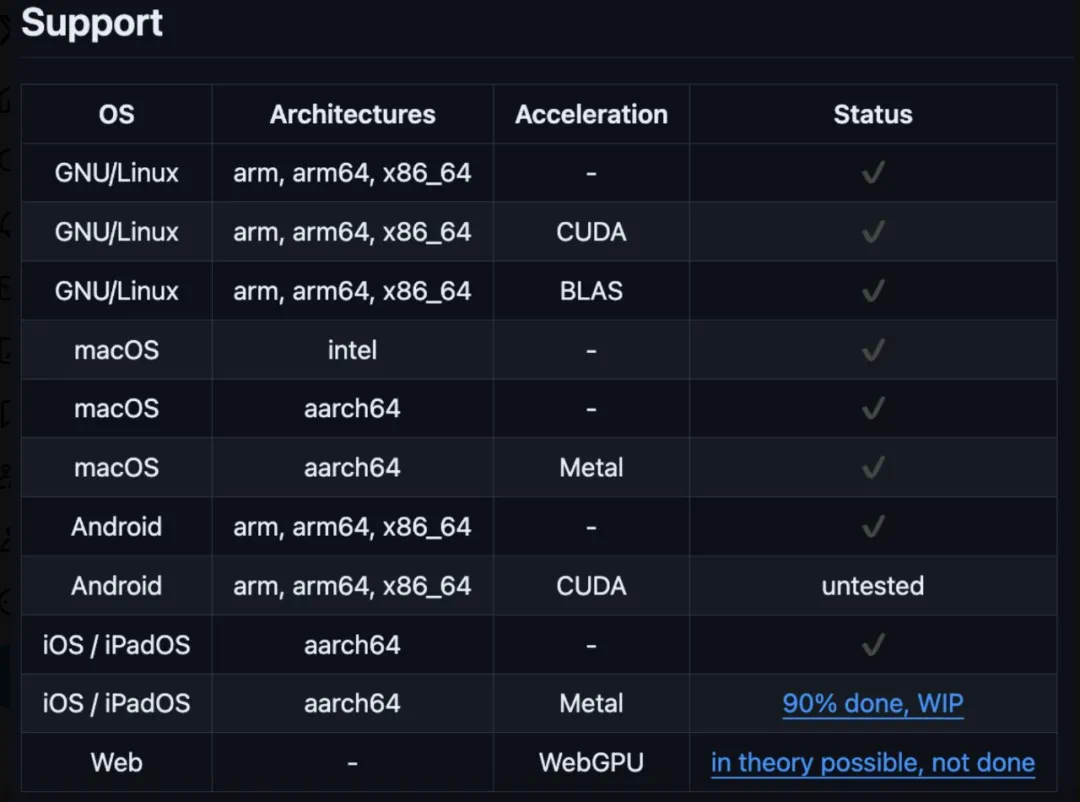Click the checkmark in the macOS intel row
The width and height of the screenshot is (1080, 802).
pyautogui.click(x=873, y=350)
